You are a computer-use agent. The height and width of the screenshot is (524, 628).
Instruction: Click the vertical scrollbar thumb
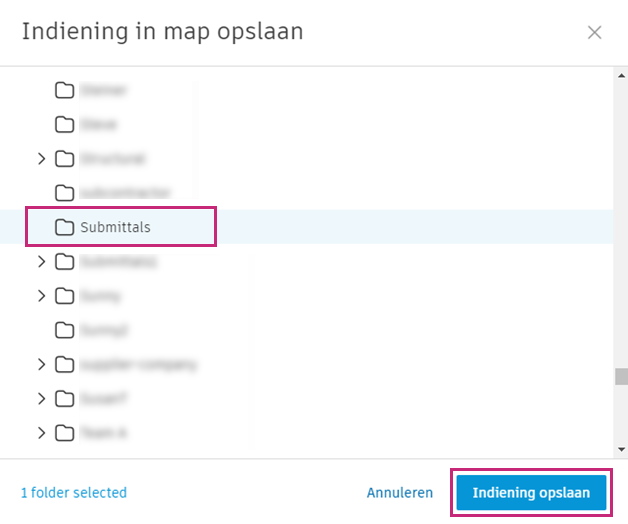620,377
